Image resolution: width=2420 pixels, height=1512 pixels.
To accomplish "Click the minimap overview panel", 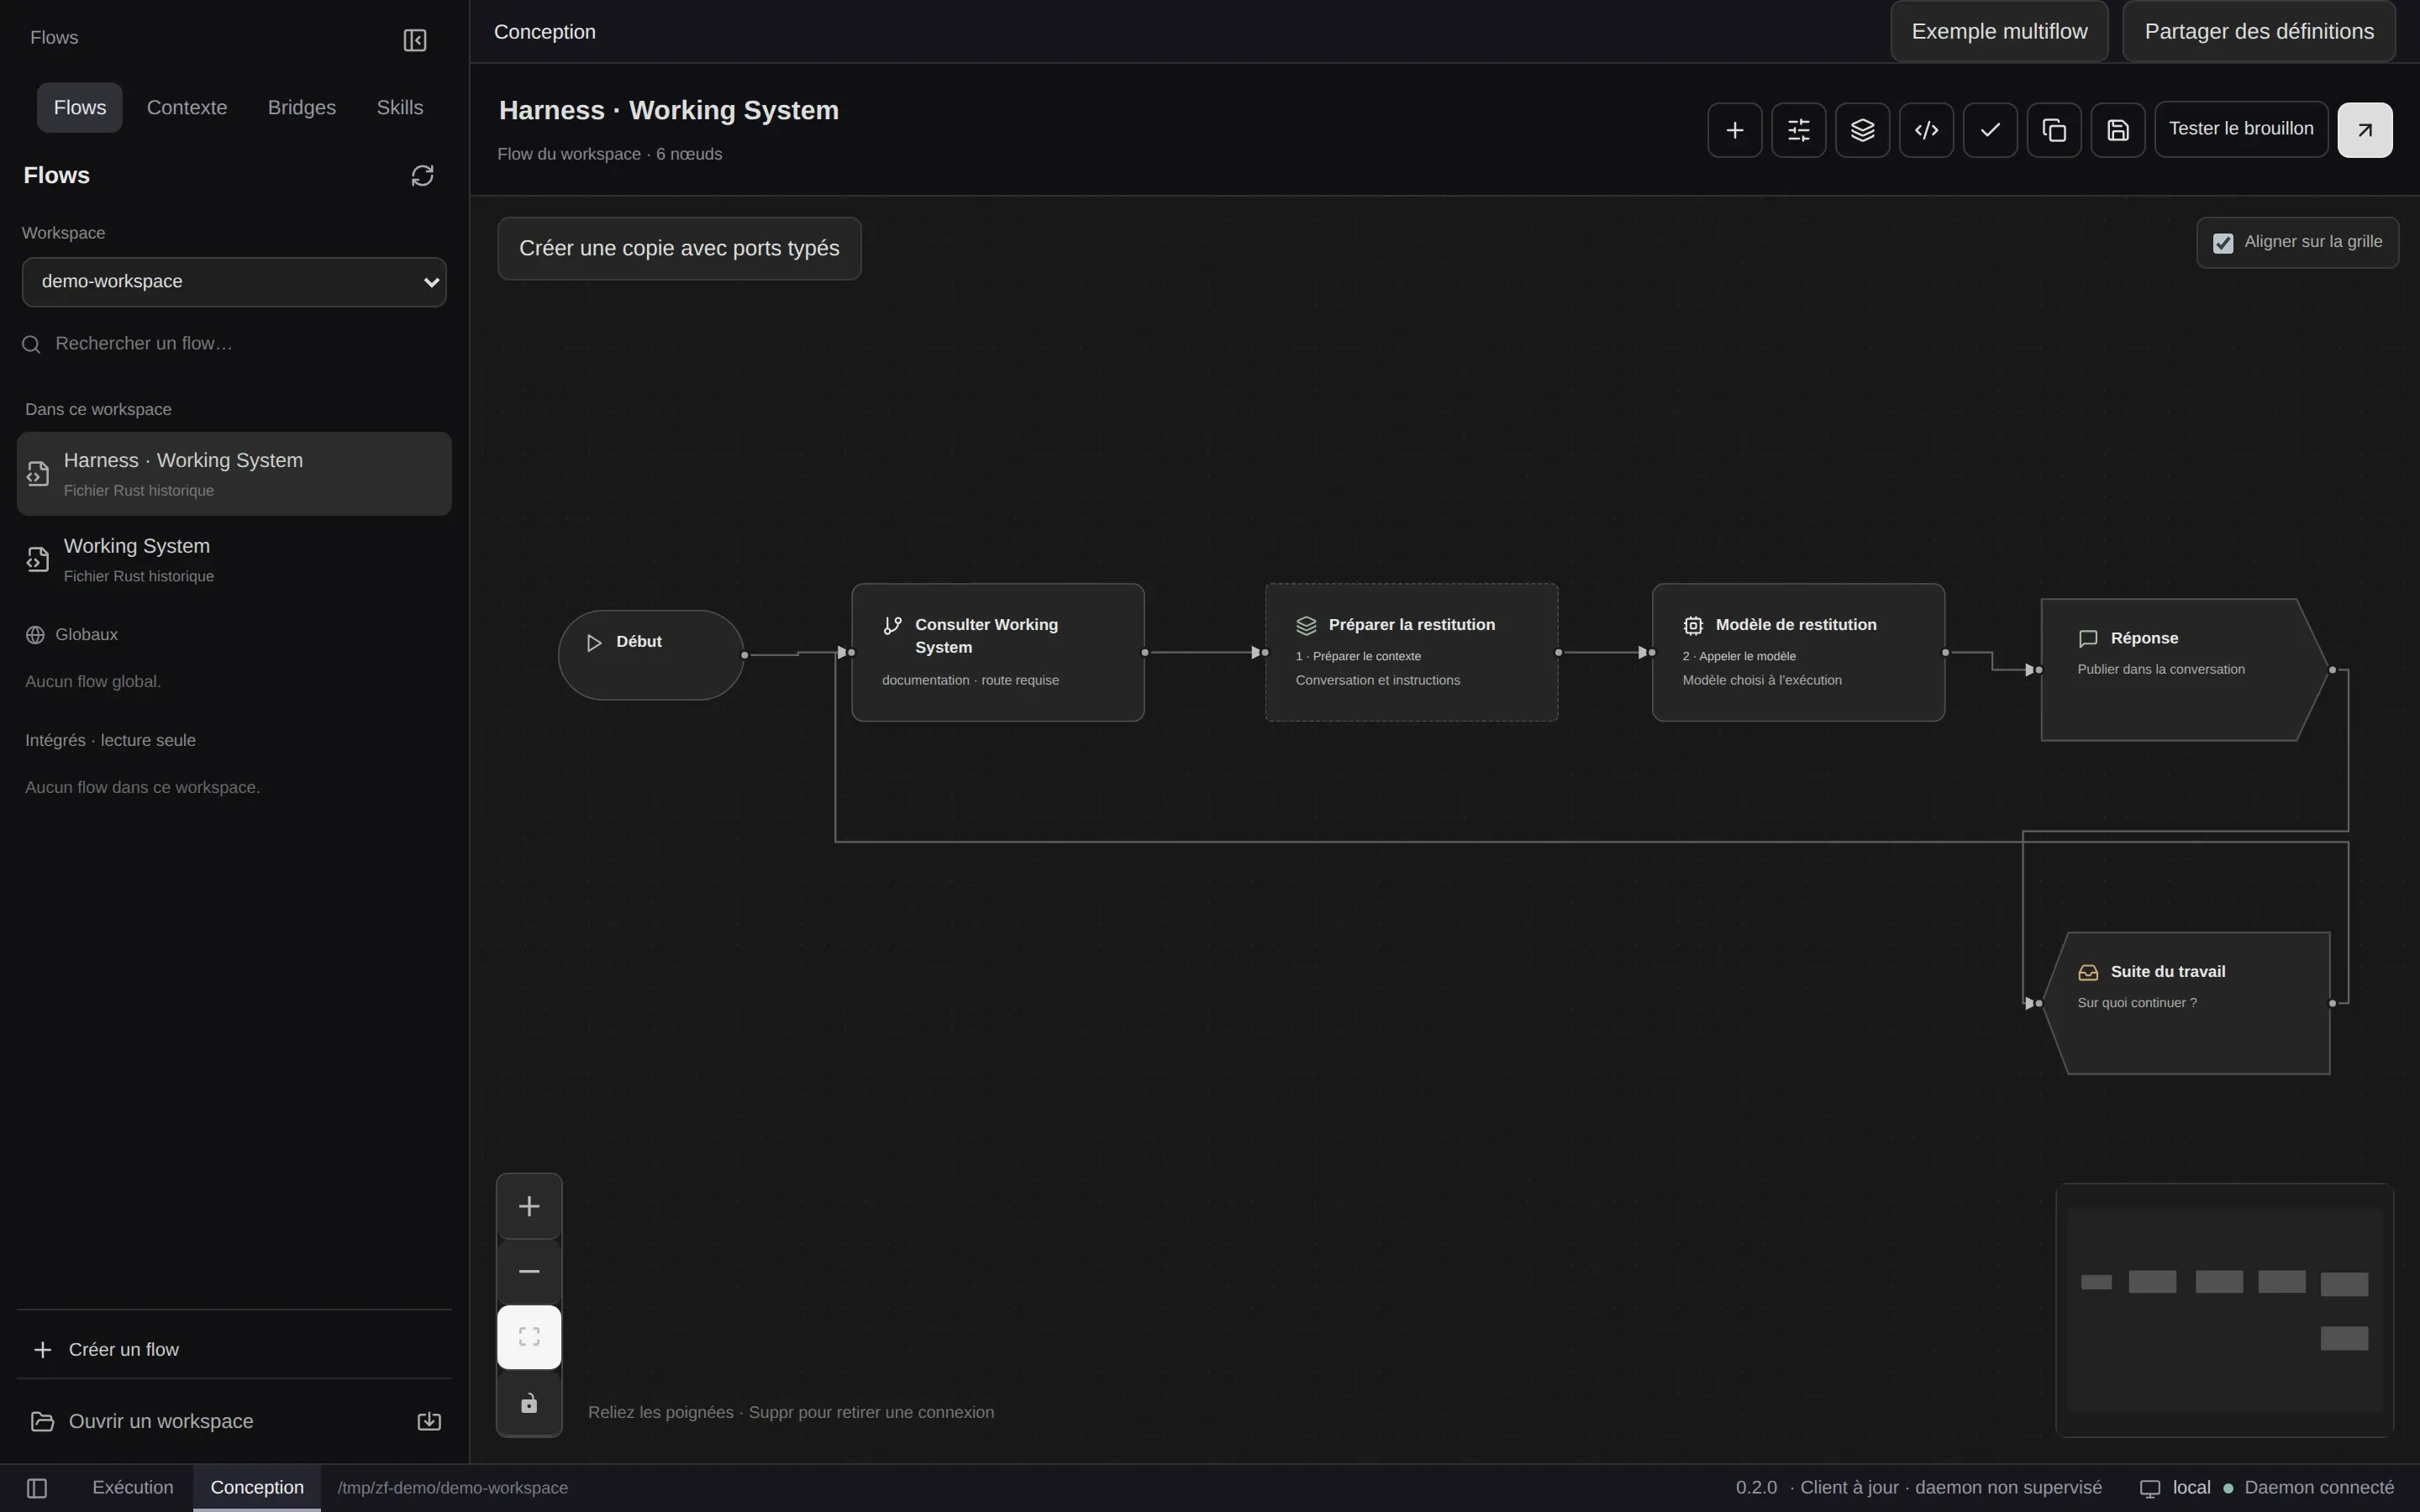I will pyautogui.click(x=2224, y=1310).
